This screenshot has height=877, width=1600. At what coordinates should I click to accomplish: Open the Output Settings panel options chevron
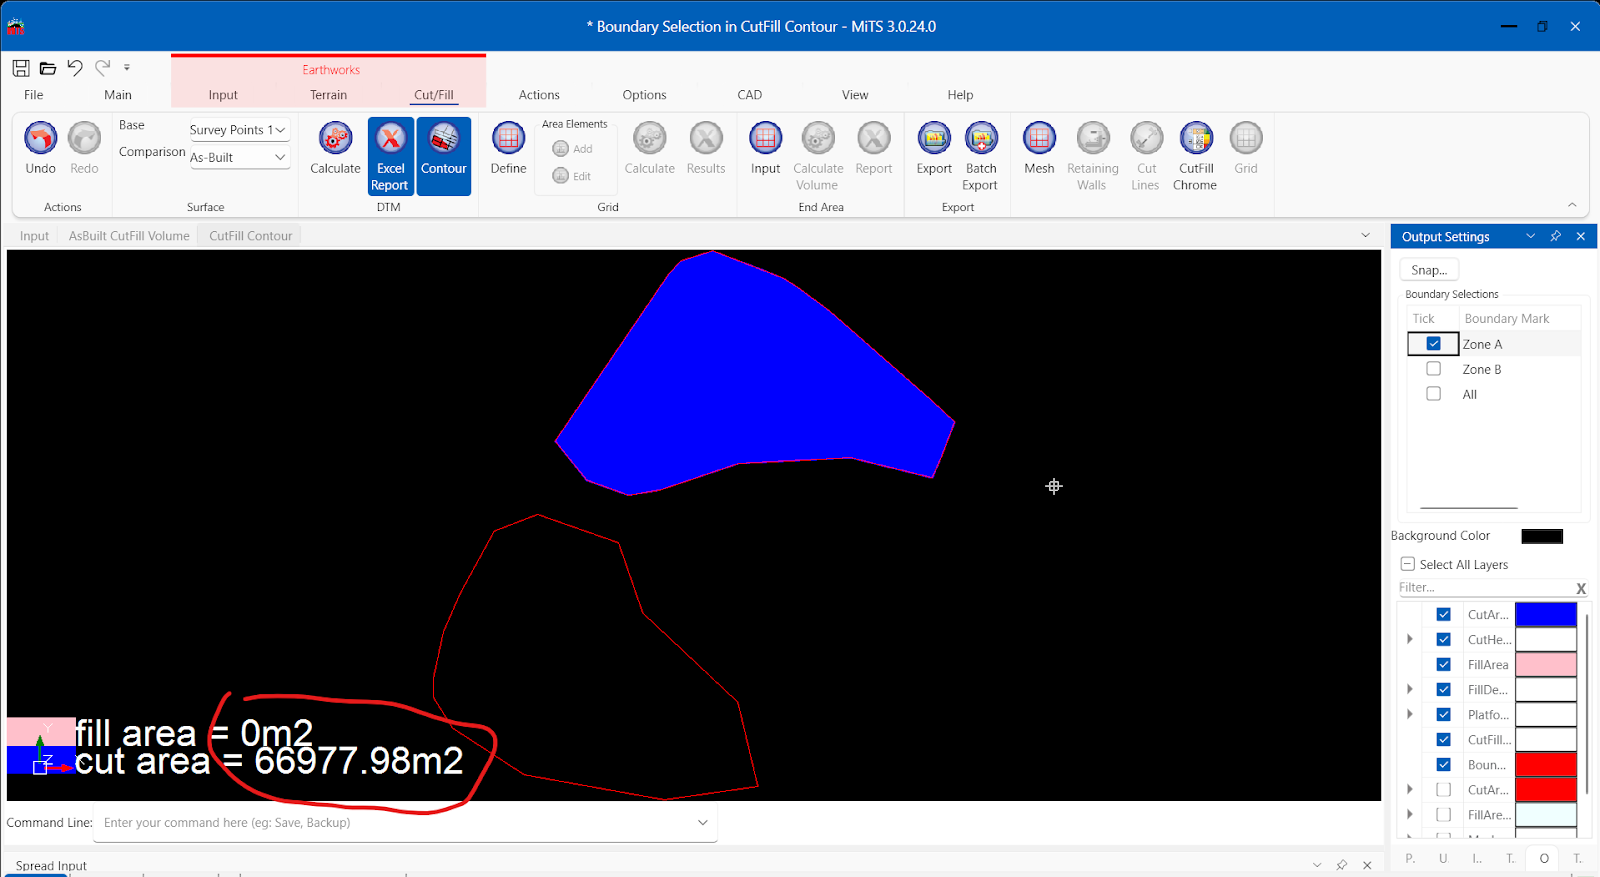pos(1530,236)
